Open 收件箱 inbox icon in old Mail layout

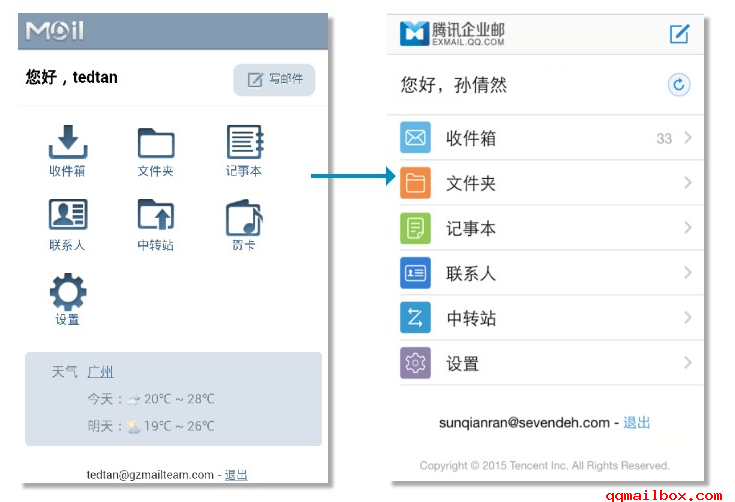pos(68,142)
